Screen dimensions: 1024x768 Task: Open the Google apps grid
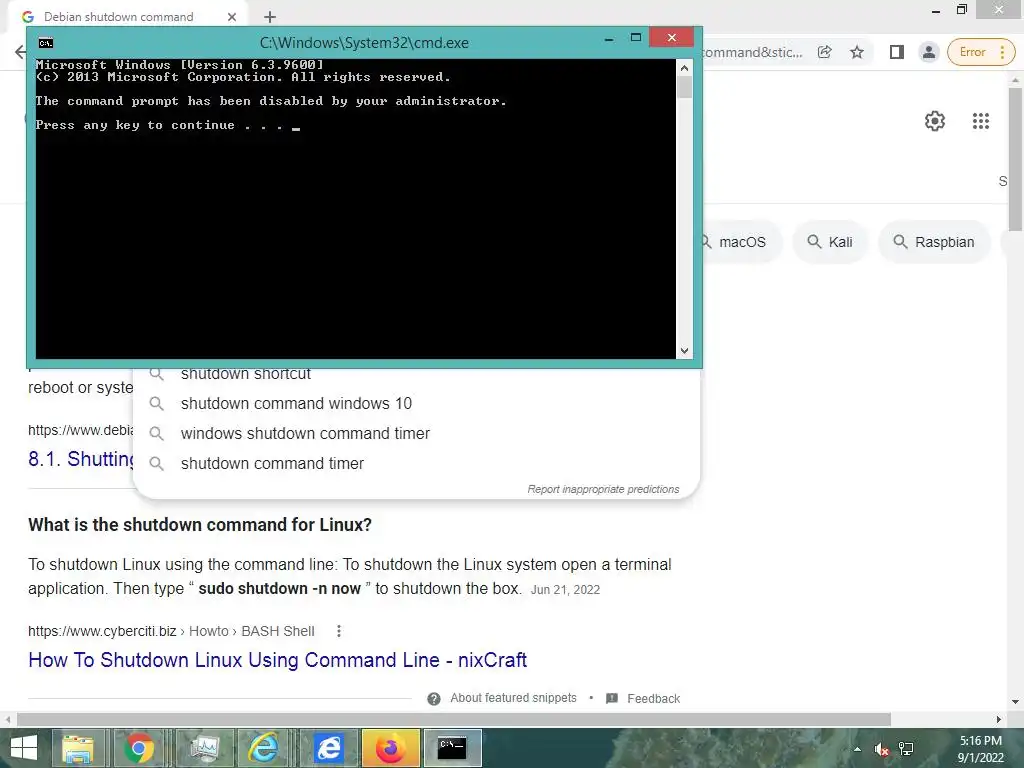pos(980,121)
